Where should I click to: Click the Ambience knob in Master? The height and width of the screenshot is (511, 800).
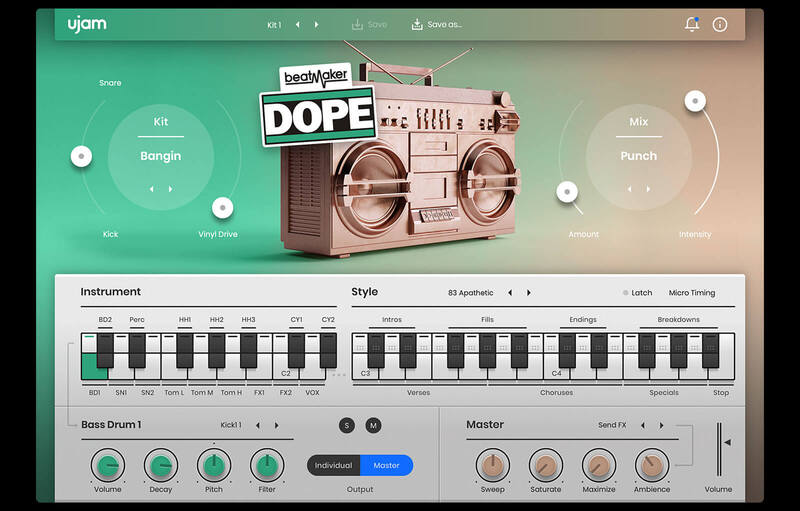click(652, 464)
